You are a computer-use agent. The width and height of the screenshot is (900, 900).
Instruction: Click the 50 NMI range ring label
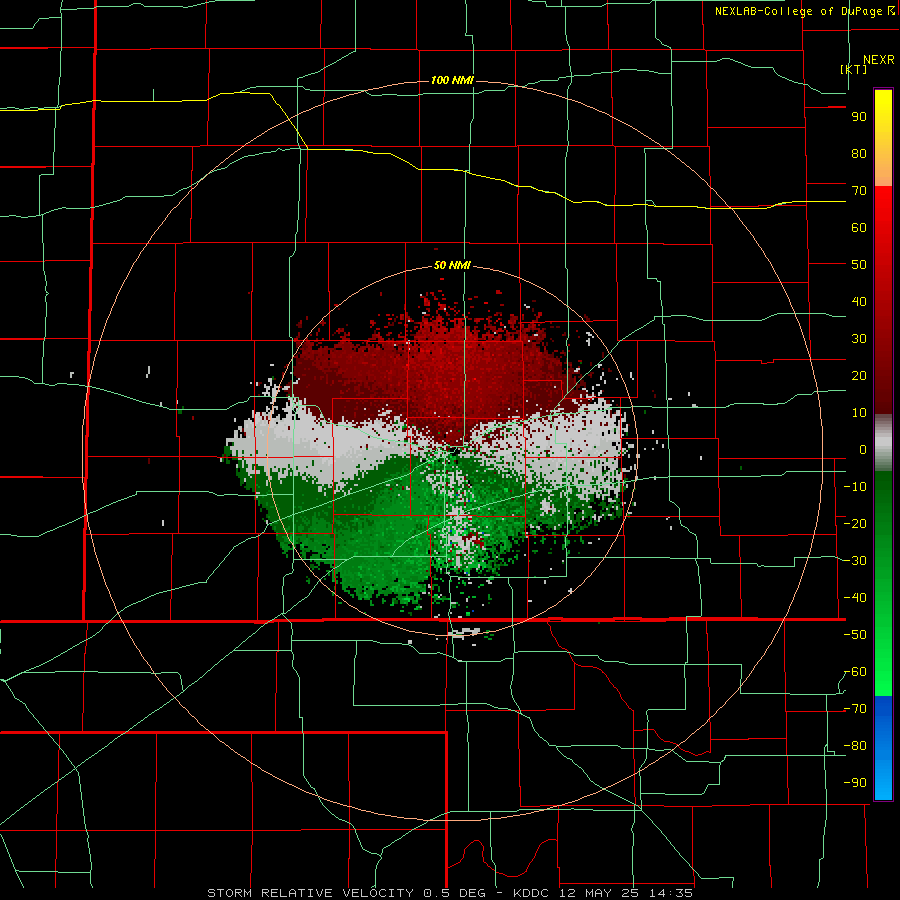pyautogui.click(x=452, y=265)
